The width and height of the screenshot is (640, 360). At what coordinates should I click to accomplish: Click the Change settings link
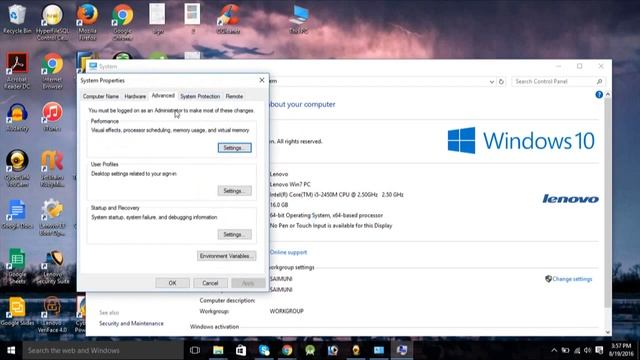point(572,279)
